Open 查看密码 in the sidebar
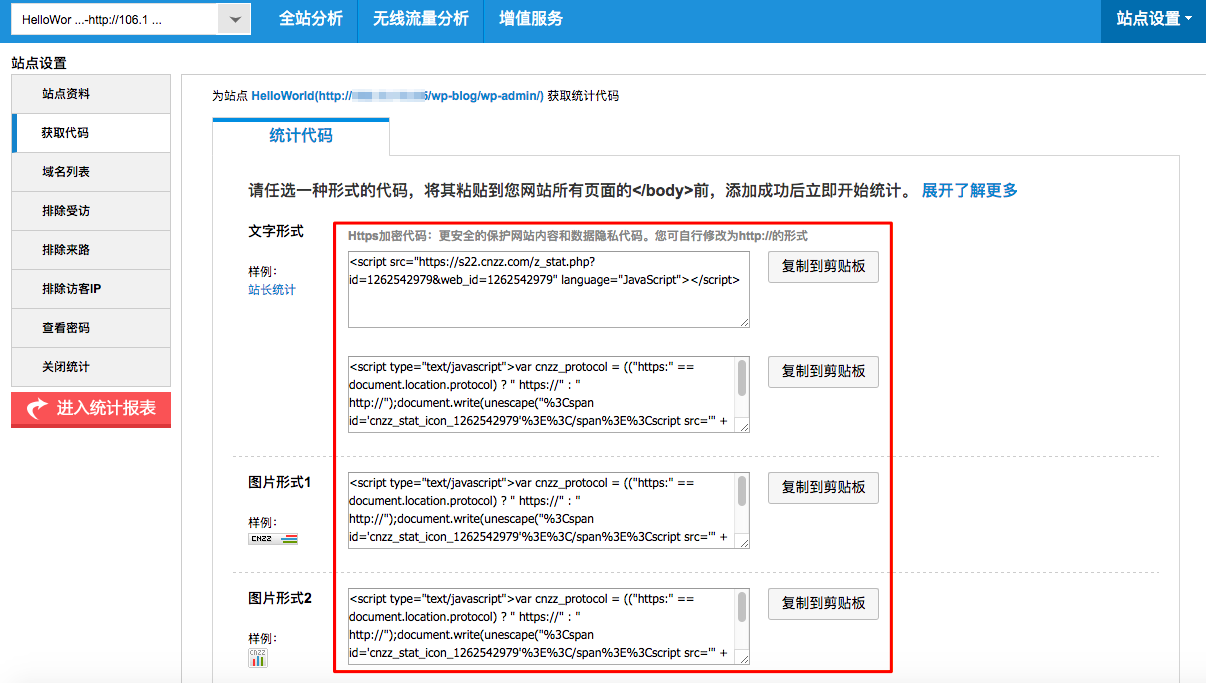The image size is (1206, 683). coord(91,328)
